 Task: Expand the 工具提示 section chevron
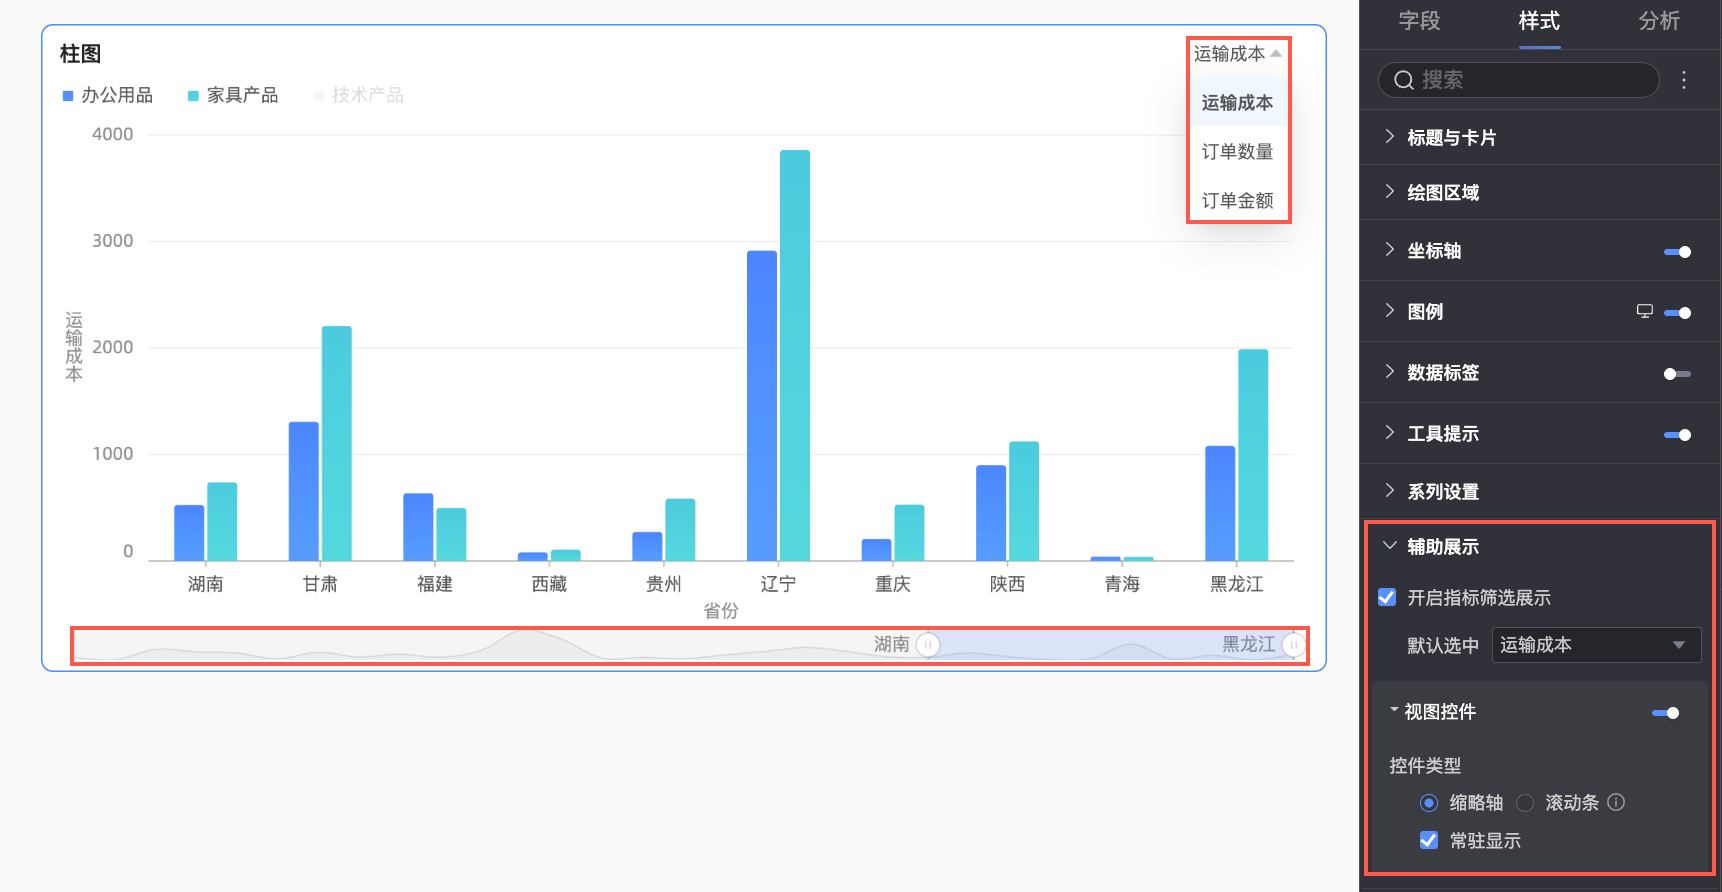[1389, 433]
